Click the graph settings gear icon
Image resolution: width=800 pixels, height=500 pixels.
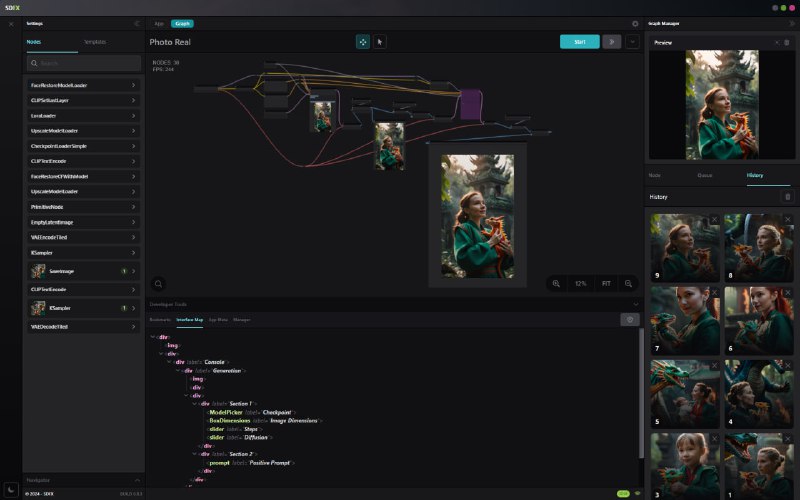[x=635, y=23]
